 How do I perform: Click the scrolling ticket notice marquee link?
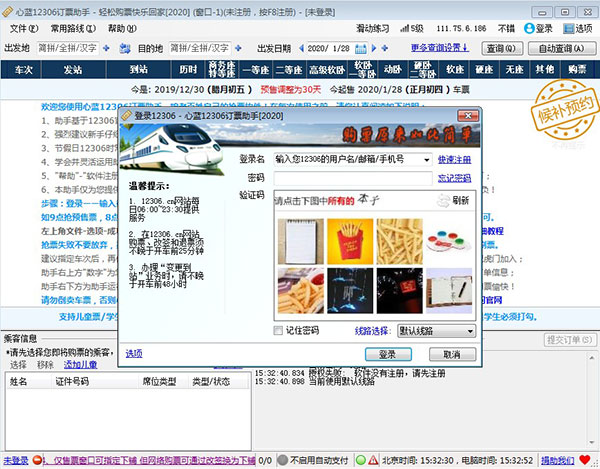149,460
